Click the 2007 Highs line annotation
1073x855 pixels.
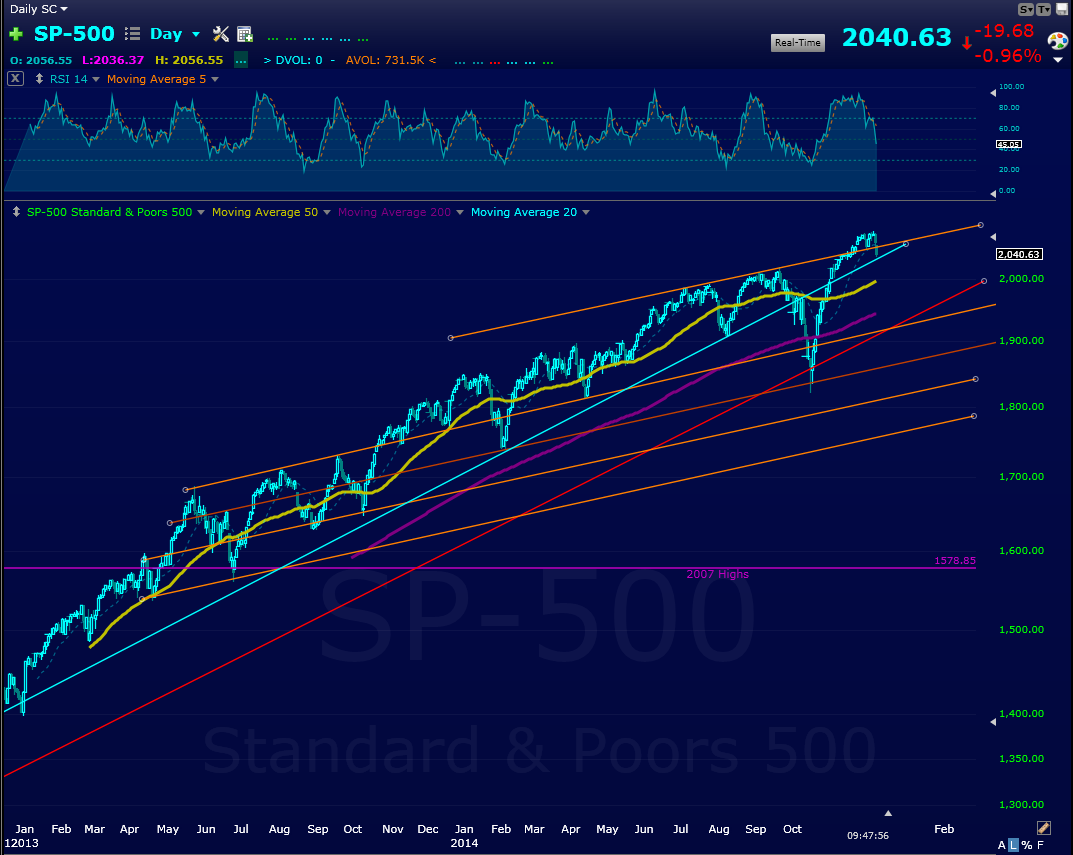click(x=717, y=574)
